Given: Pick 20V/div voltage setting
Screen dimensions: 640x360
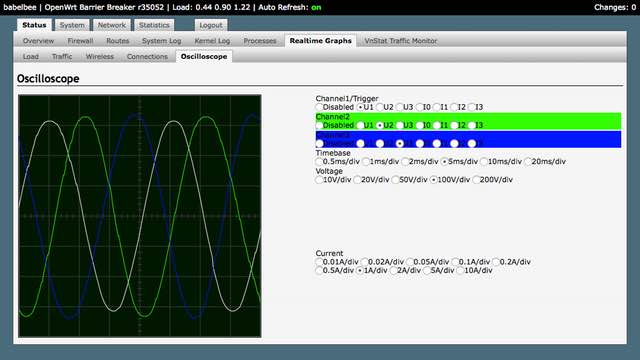Looking at the screenshot, I should click(357, 180).
